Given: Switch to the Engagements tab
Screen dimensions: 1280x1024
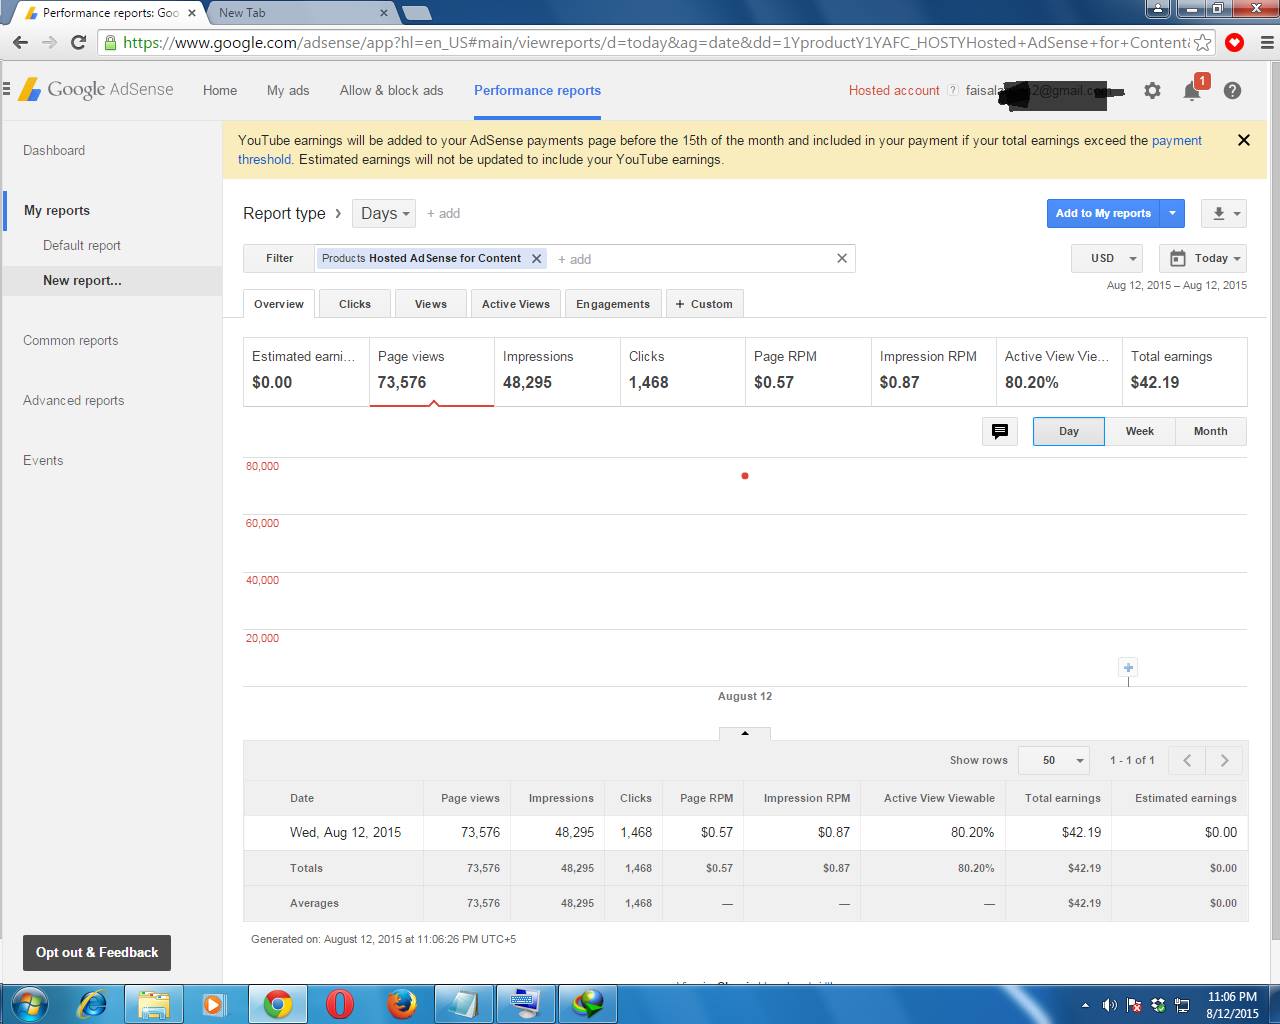Looking at the screenshot, I should [613, 304].
